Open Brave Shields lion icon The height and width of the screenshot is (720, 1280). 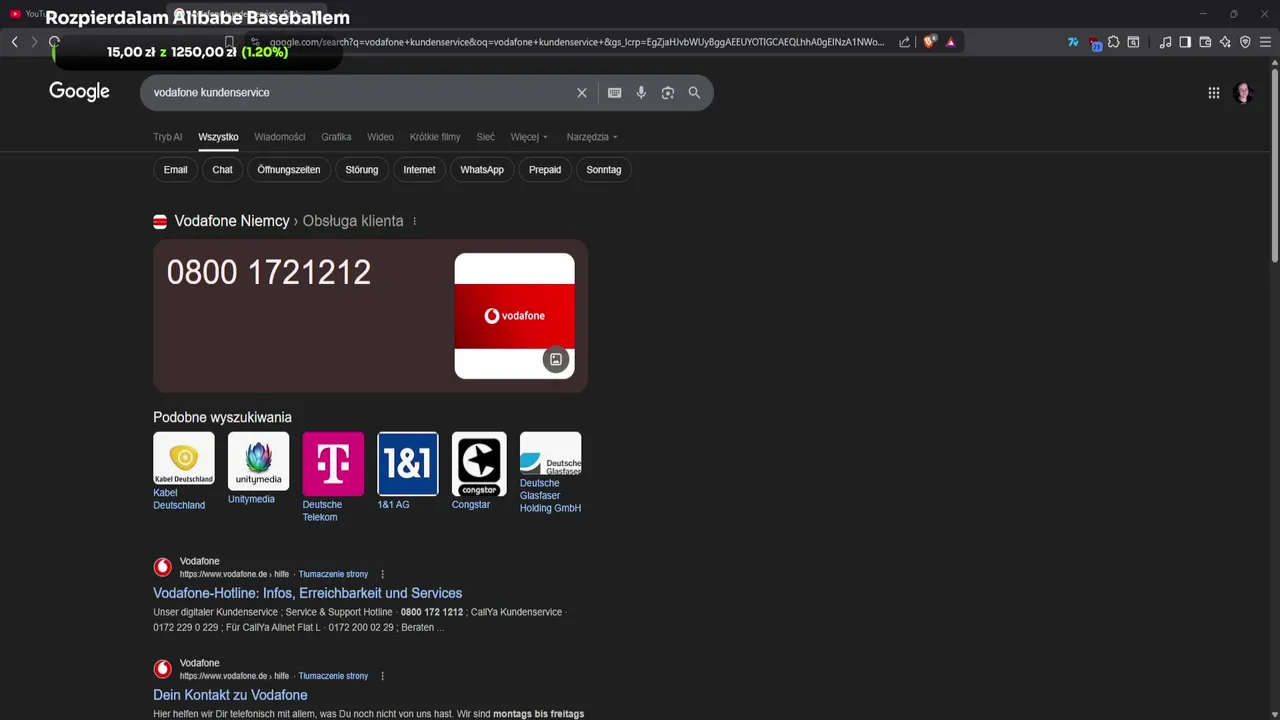[929, 42]
